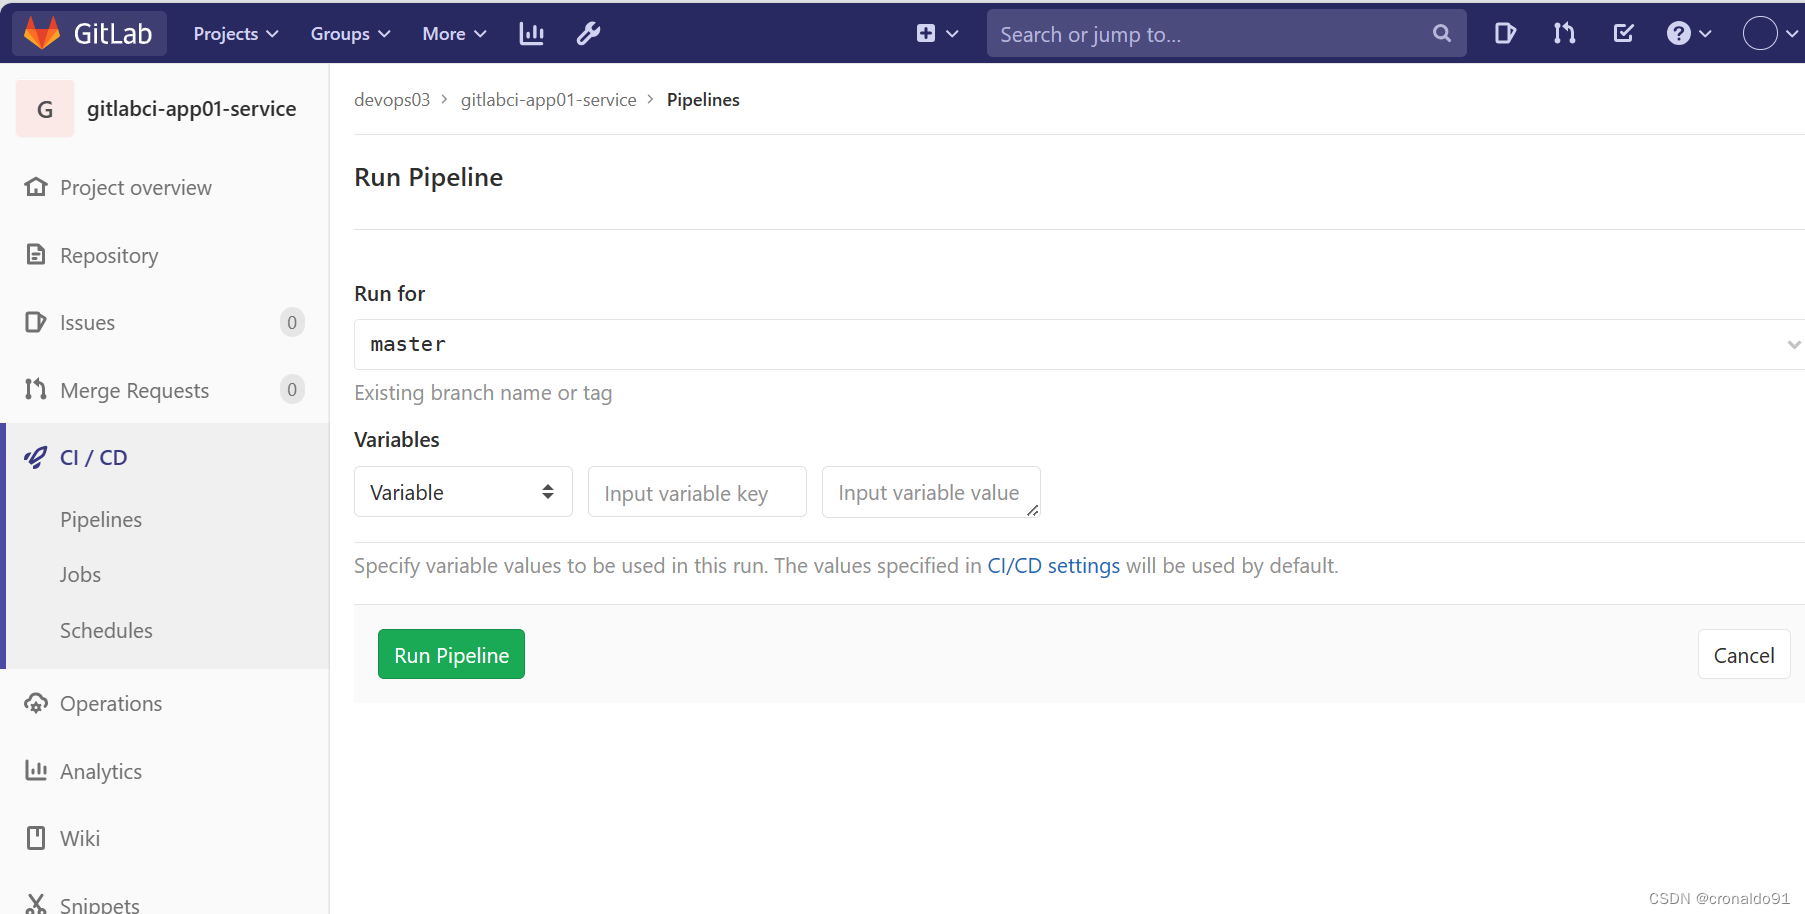This screenshot has width=1805, height=914.
Task: Open the user avatar menu
Action: coord(1771,34)
